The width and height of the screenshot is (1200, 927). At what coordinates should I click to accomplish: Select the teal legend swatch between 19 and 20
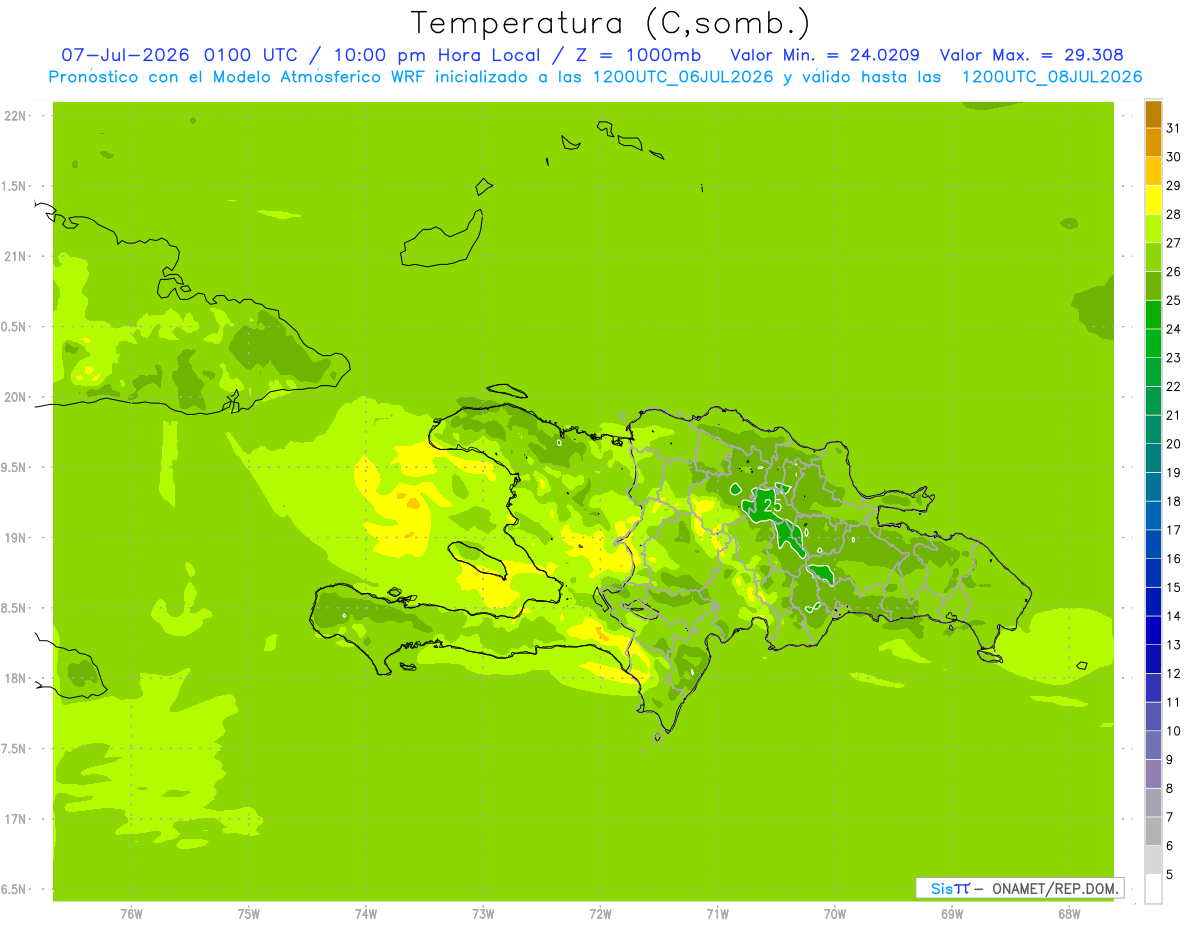point(1153,458)
